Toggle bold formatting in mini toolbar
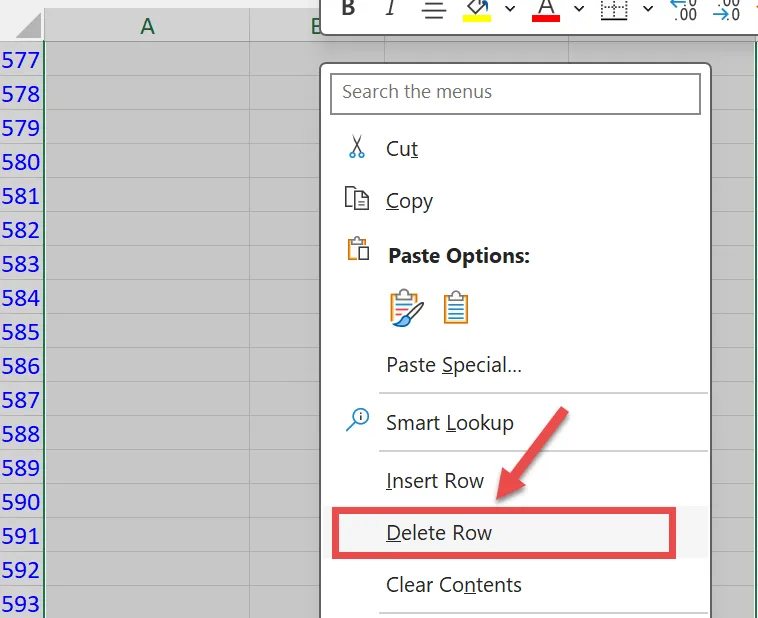 [x=348, y=9]
